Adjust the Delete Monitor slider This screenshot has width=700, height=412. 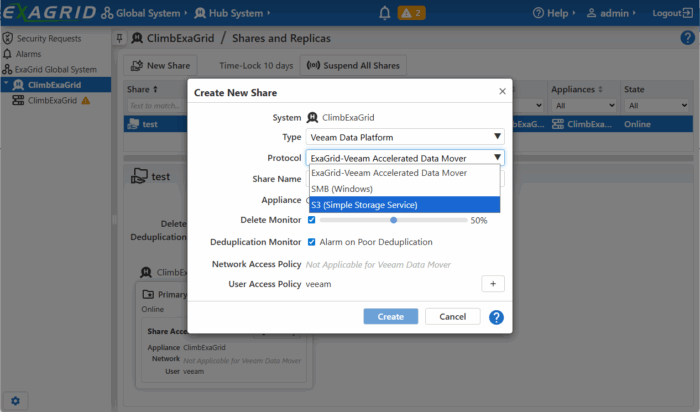click(394, 220)
